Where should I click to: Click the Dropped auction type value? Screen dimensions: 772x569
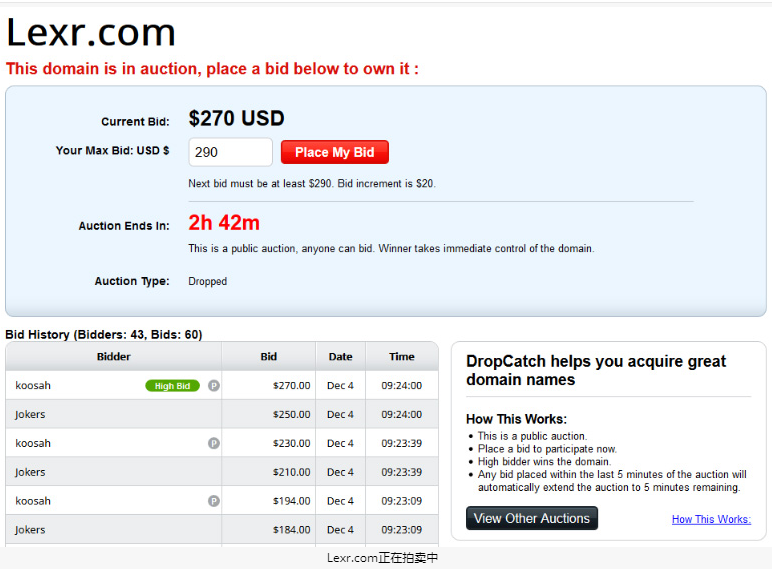click(x=208, y=282)
